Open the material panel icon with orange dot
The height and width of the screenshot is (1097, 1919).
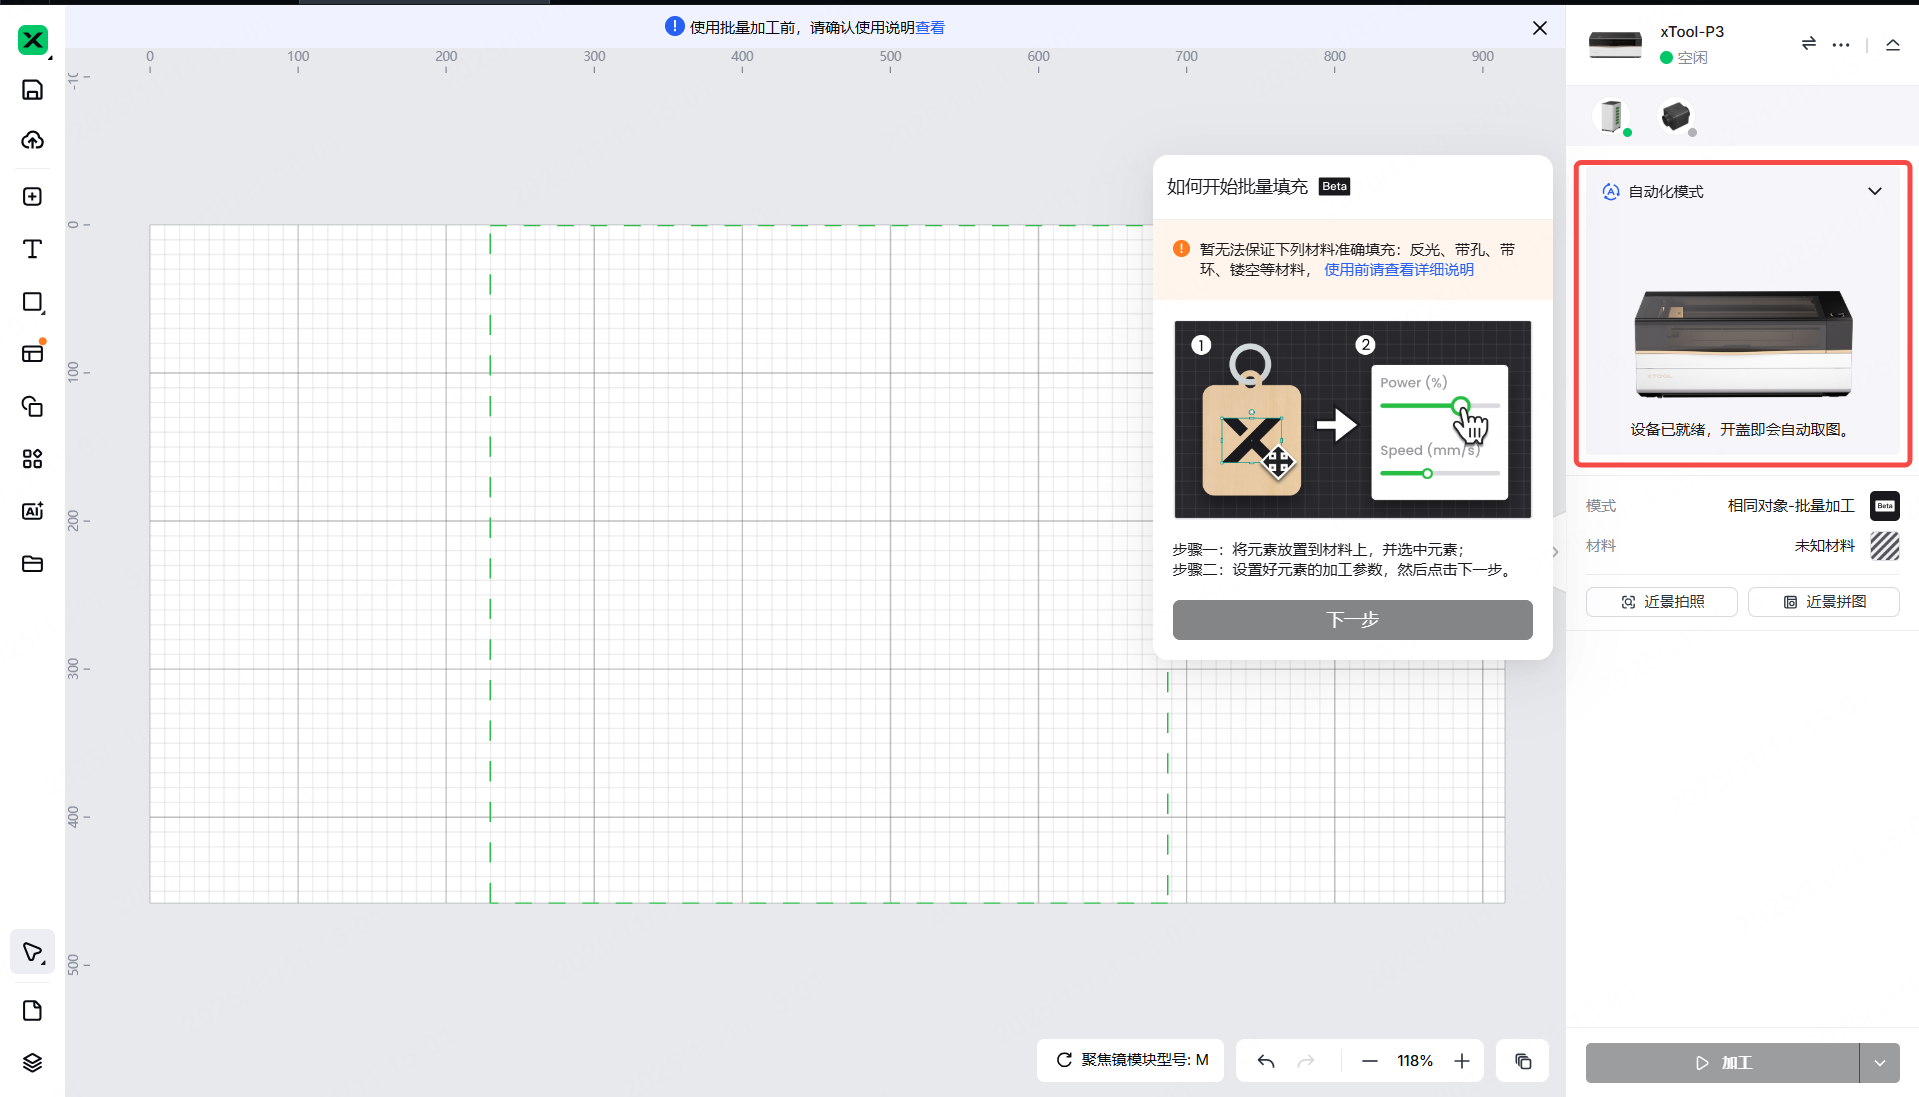[x=33, y=352]
